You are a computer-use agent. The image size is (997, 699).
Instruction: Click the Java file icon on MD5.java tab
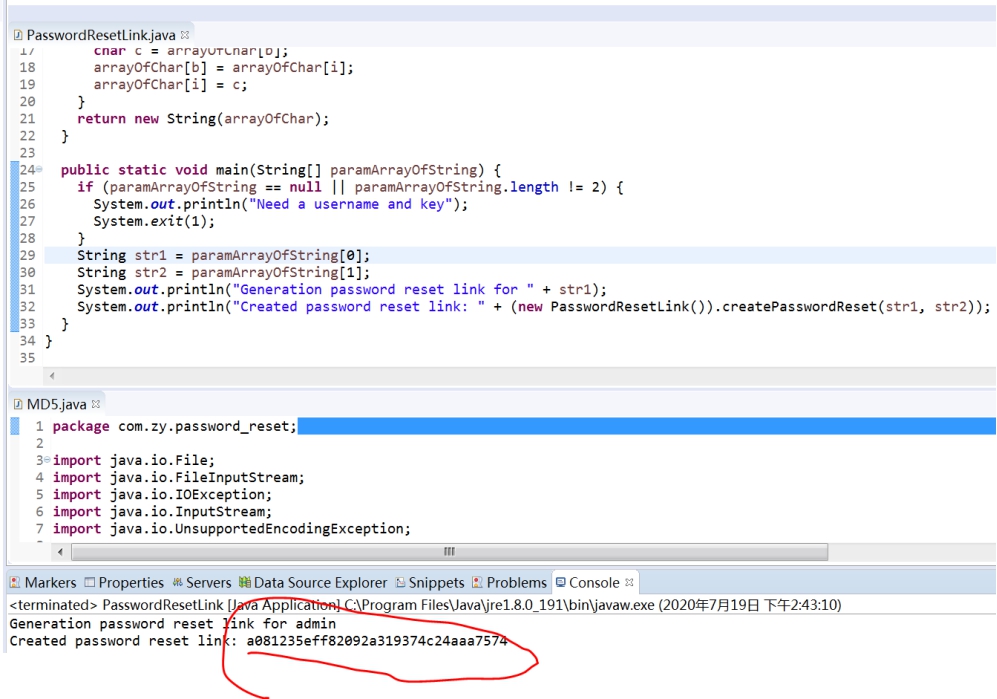[18, 405]
